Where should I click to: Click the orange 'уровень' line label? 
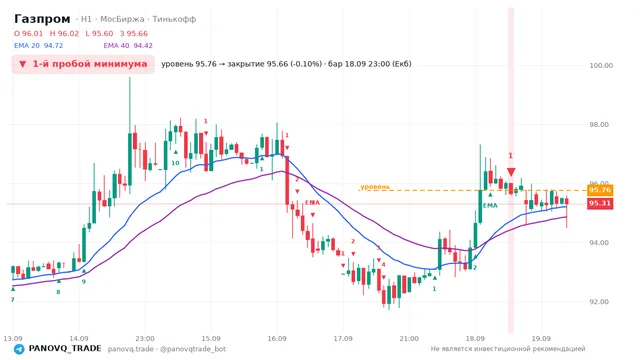click(x=375, y=187)
